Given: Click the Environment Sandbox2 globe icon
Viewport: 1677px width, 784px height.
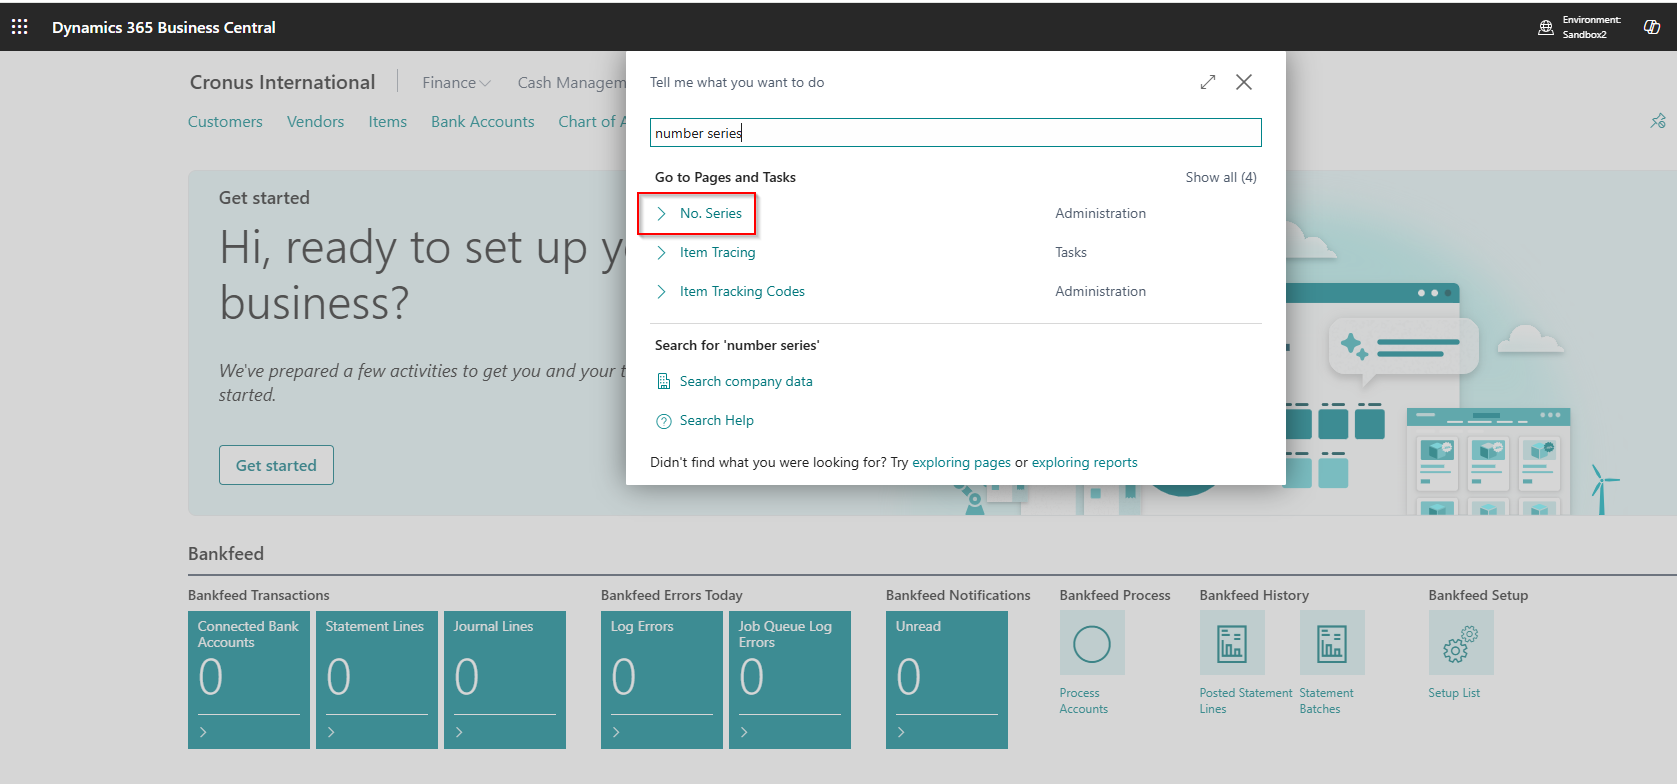Looking at the screenshot, I should tap(1546, 27).
